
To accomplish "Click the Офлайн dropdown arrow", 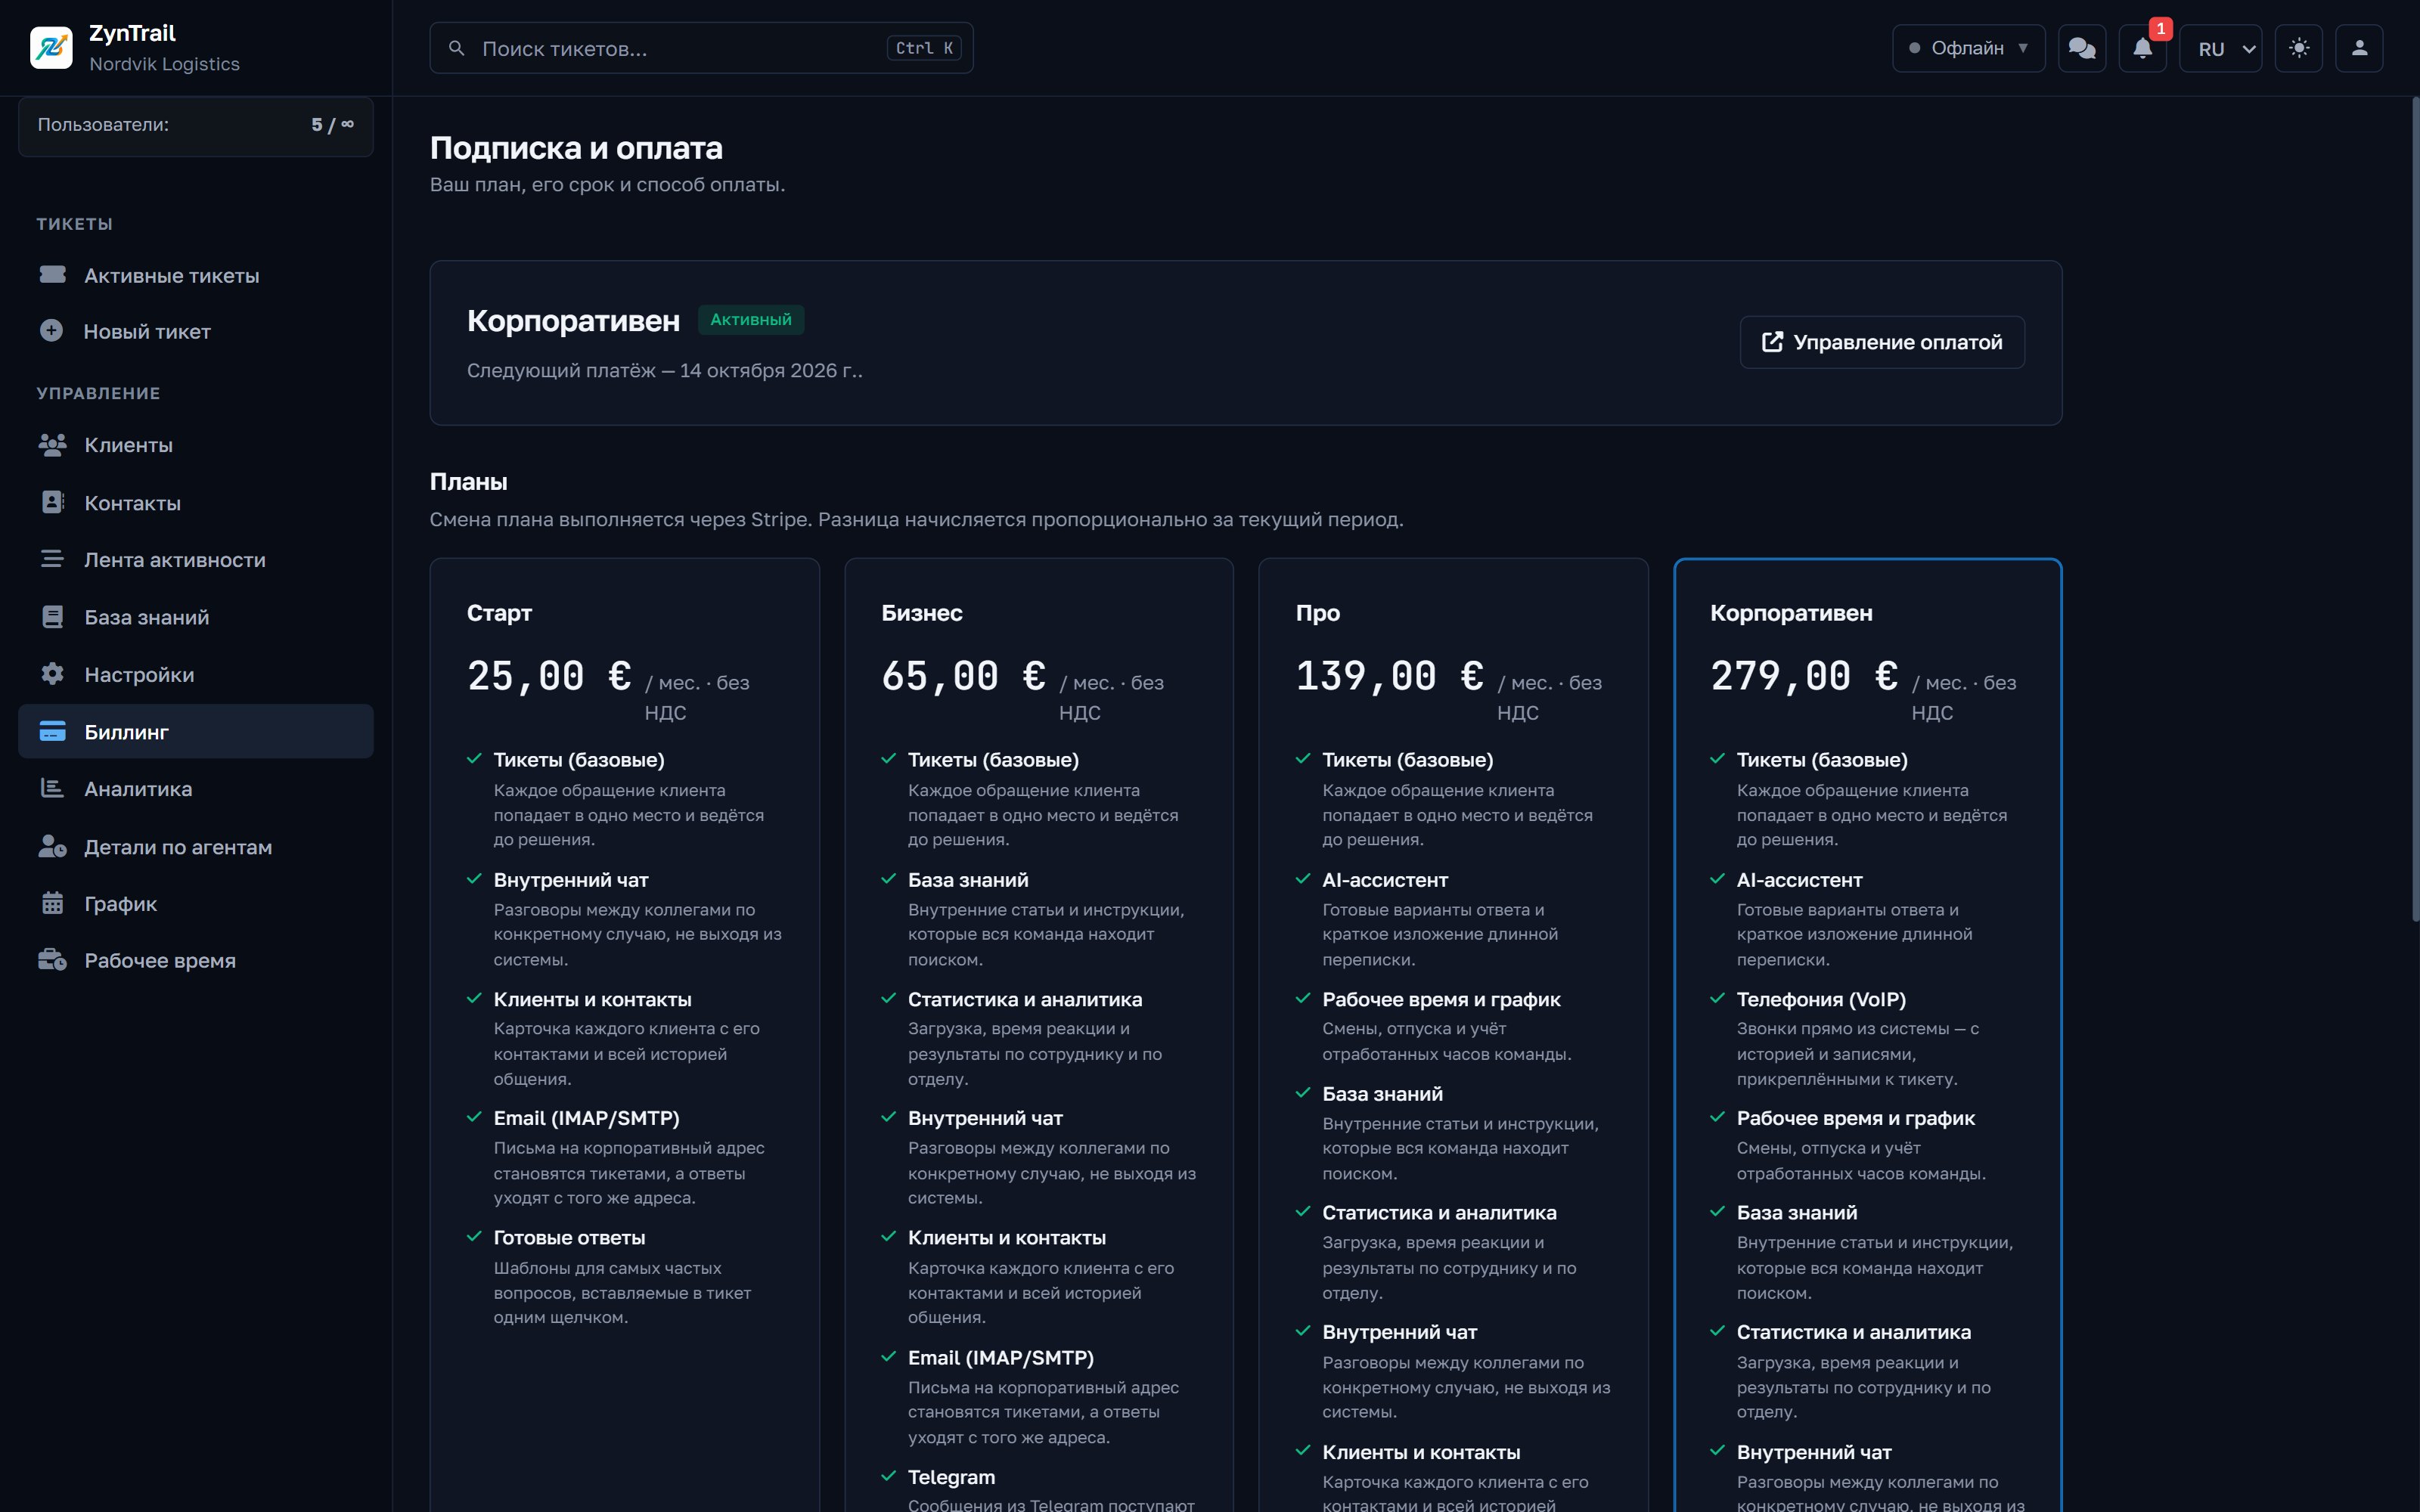I will click(x=2023, y=48).
